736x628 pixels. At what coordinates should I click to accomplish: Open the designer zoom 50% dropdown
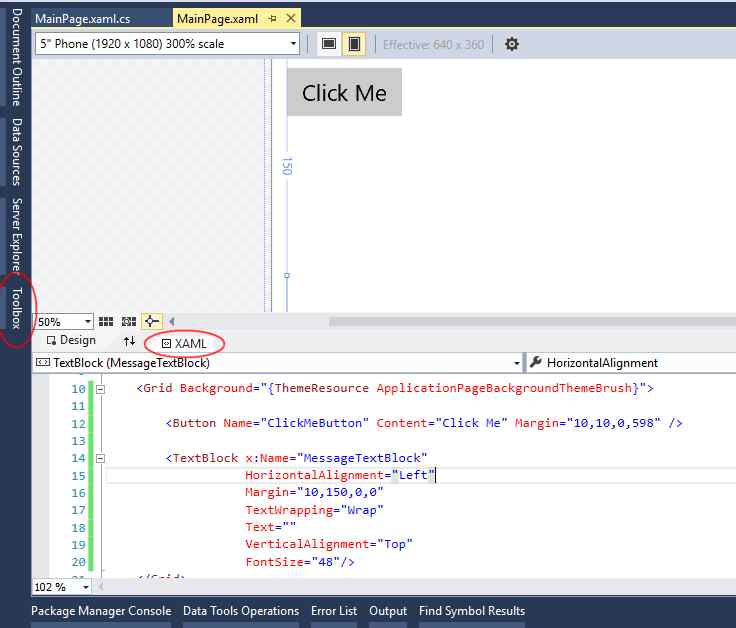click(64, 322)
